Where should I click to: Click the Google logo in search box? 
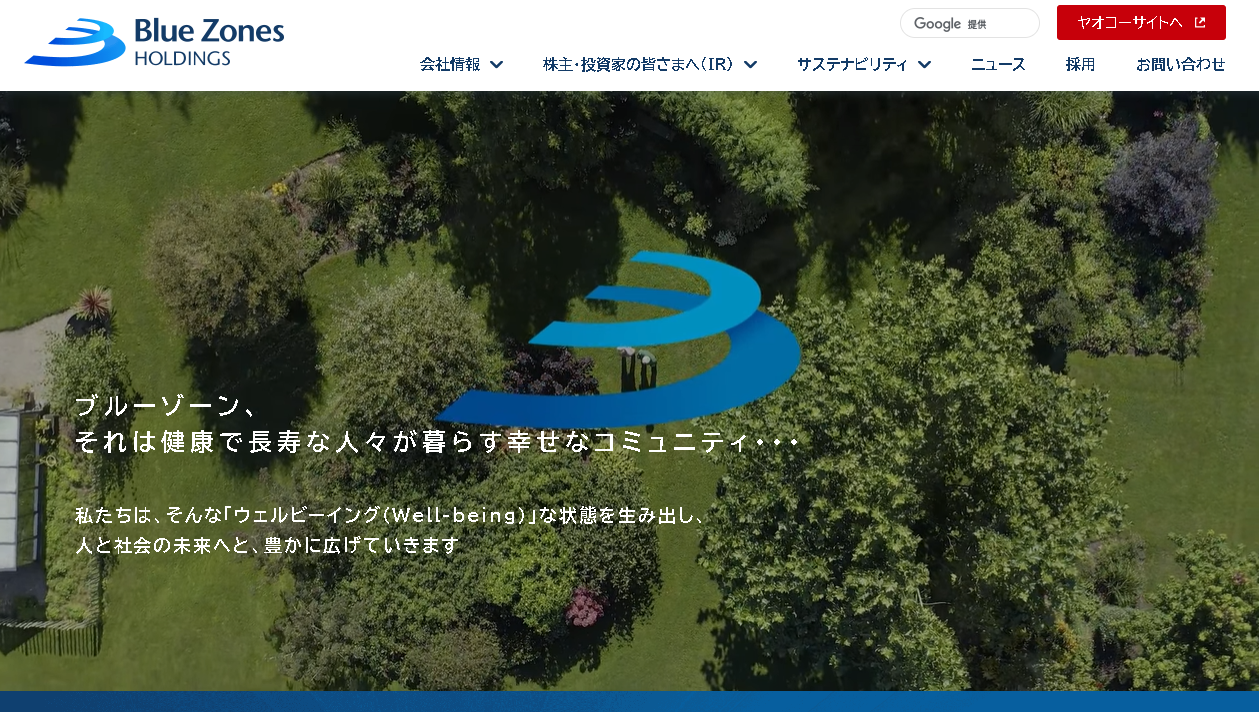[937, 24]
